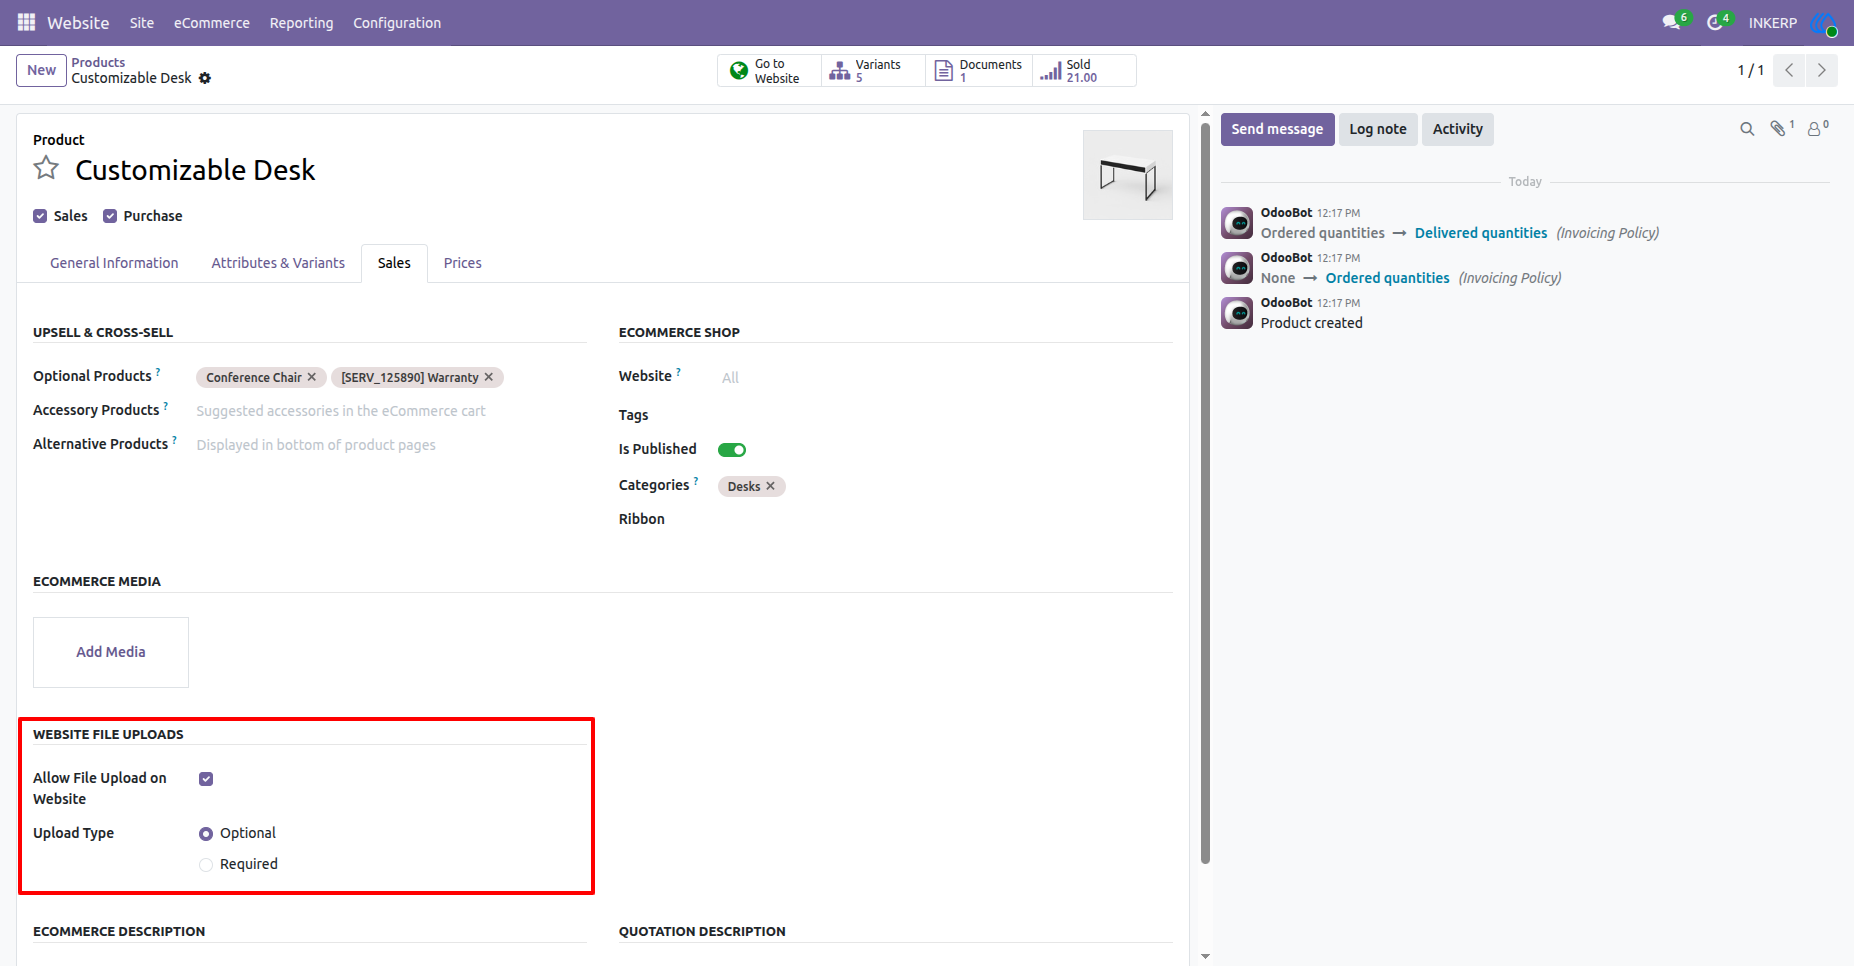This screenshot has height=966, width=1854.
Task: Toggle the Sales checkbox
Action: [x=40, y=216]
